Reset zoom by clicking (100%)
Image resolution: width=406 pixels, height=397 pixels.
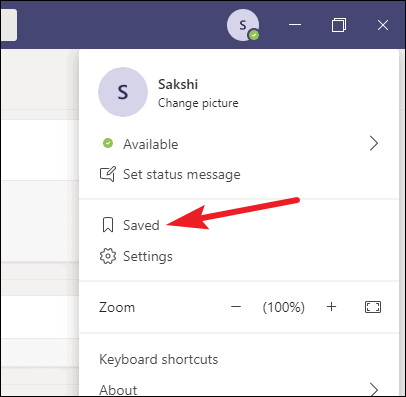(284, 307)
